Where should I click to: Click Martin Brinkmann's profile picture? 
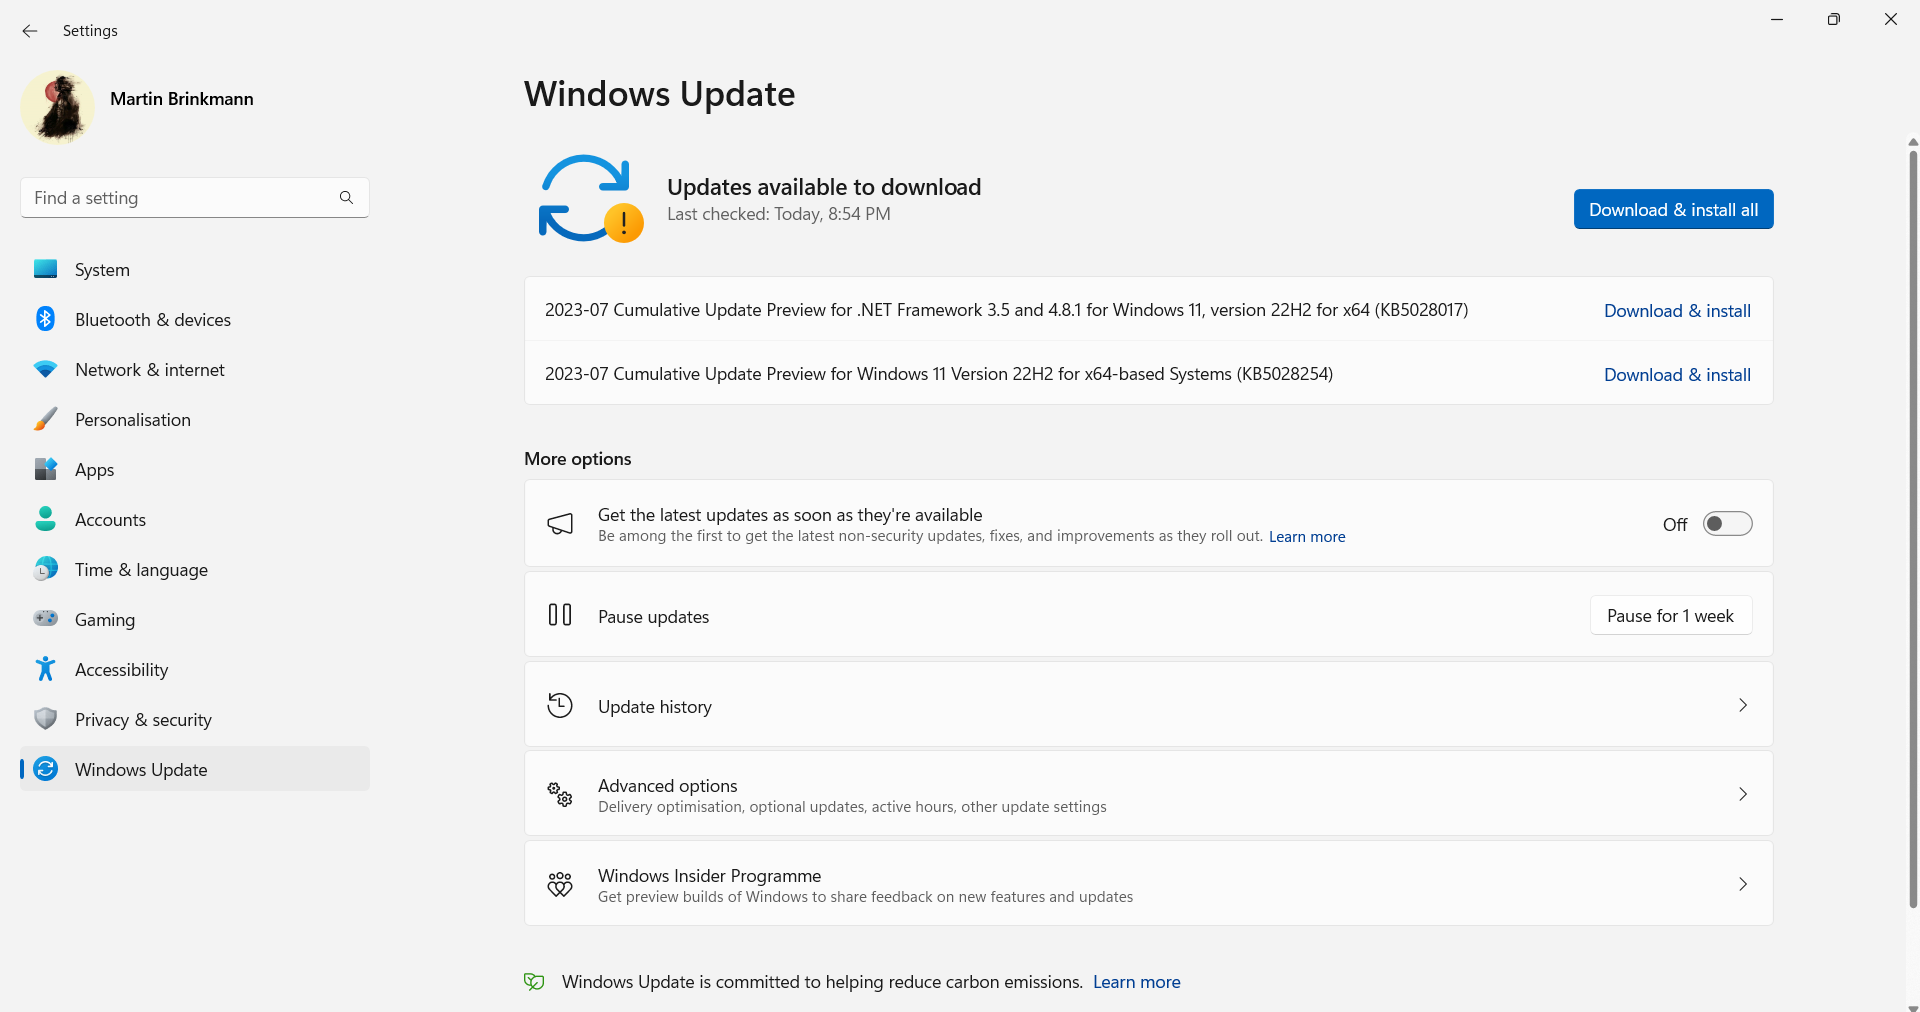tap(57, 107)
